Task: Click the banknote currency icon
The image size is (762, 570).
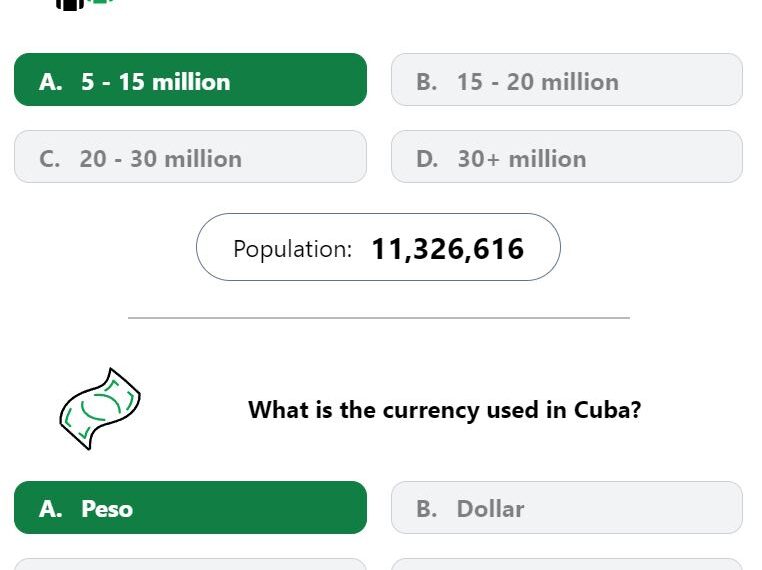Action: [x=100, y=409]
